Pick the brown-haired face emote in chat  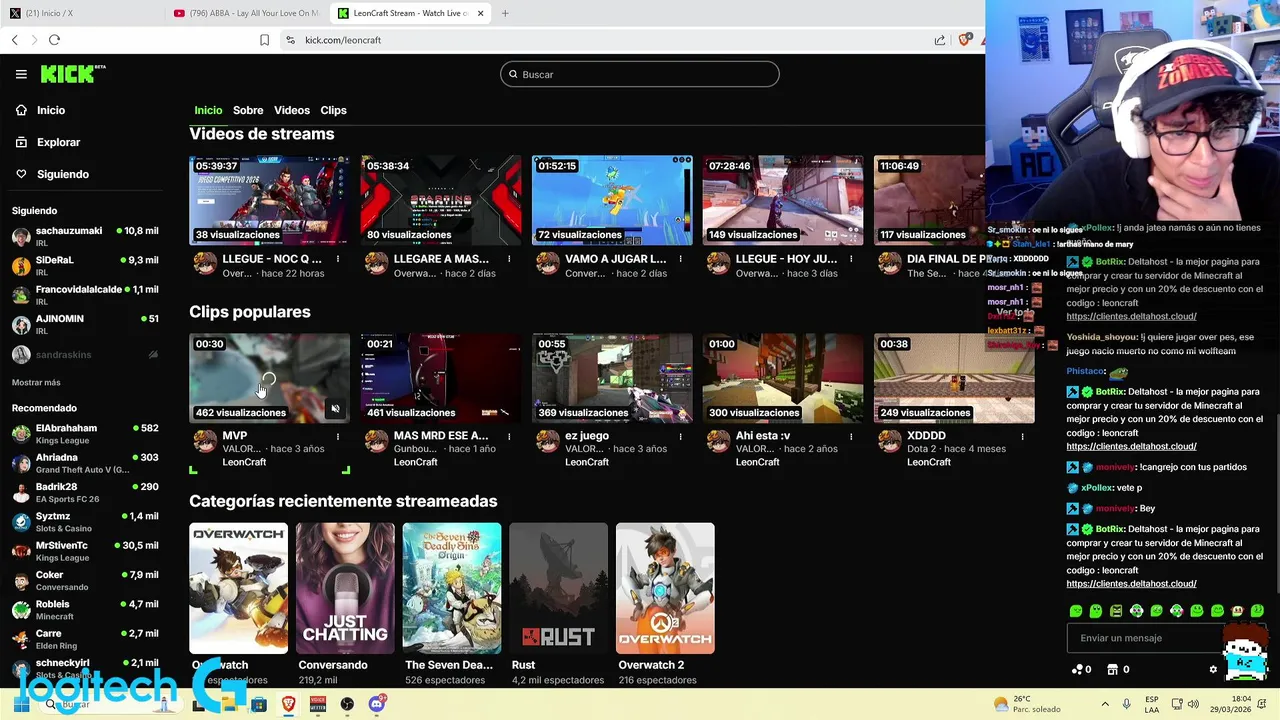(x=1237, y=611)
